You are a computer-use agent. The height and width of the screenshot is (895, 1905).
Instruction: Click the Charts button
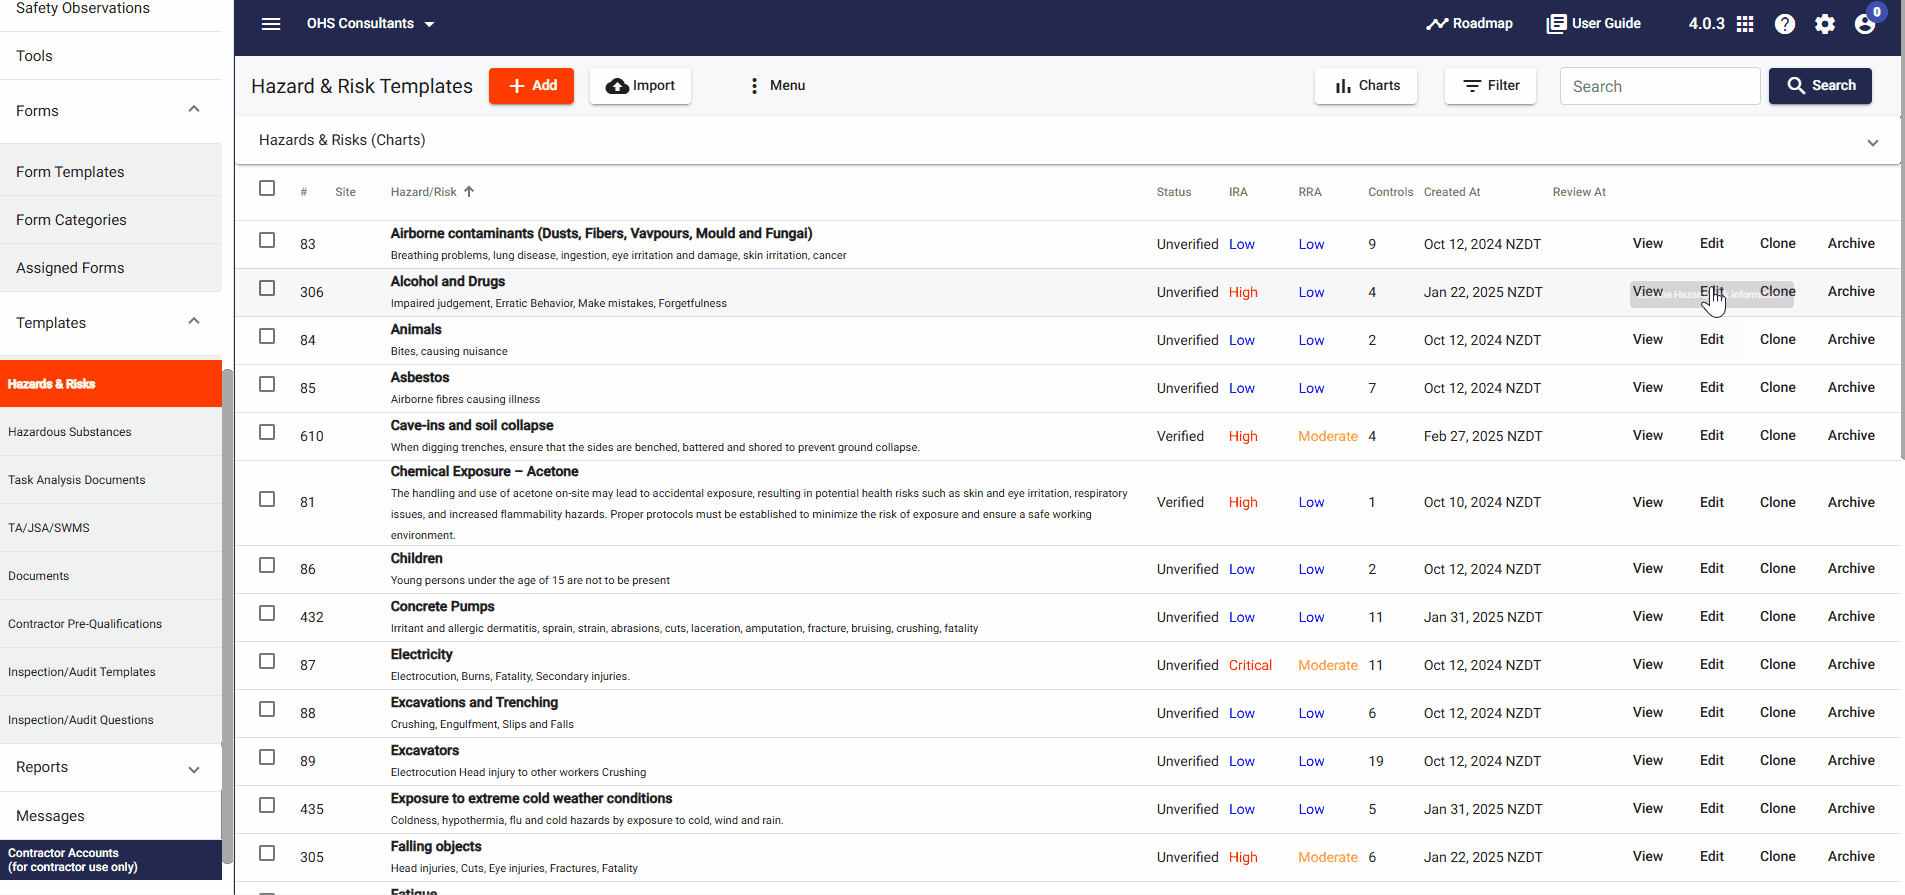(x=1366, y=86)
